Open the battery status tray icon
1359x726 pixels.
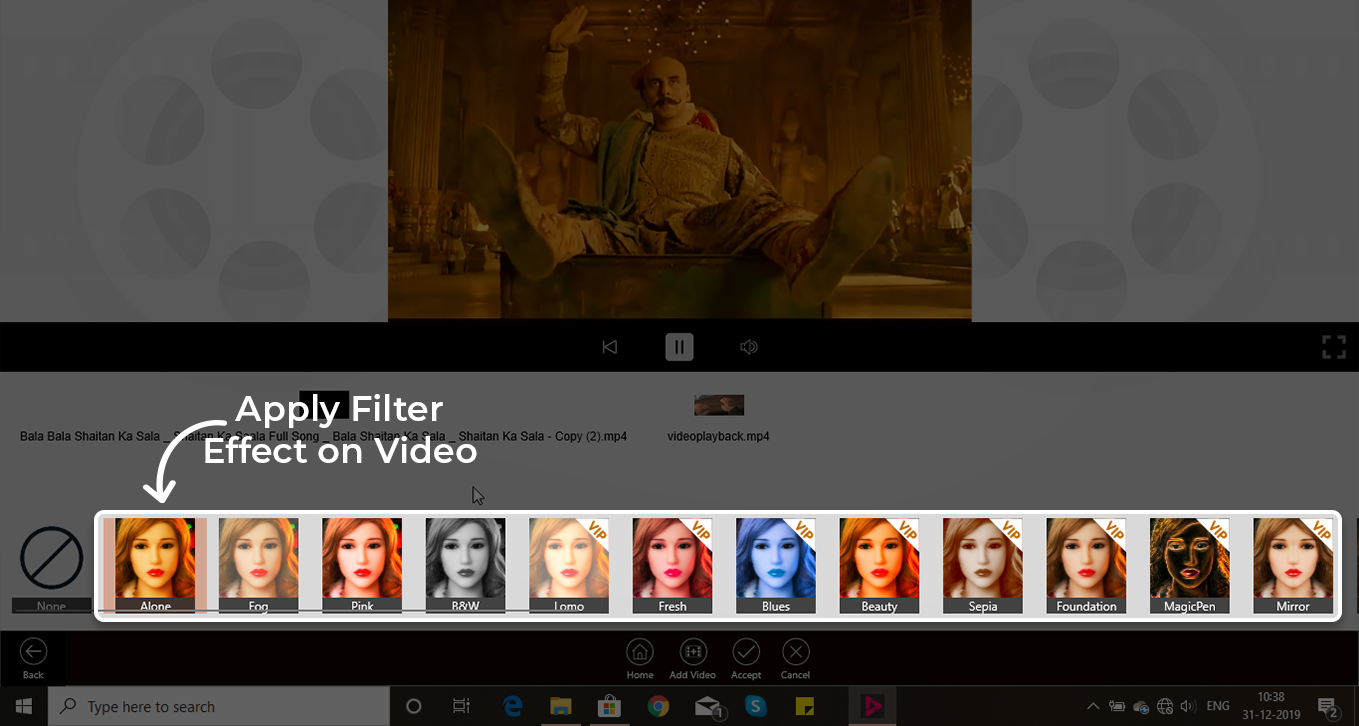pyautogui.click(x=1118, y=706)
